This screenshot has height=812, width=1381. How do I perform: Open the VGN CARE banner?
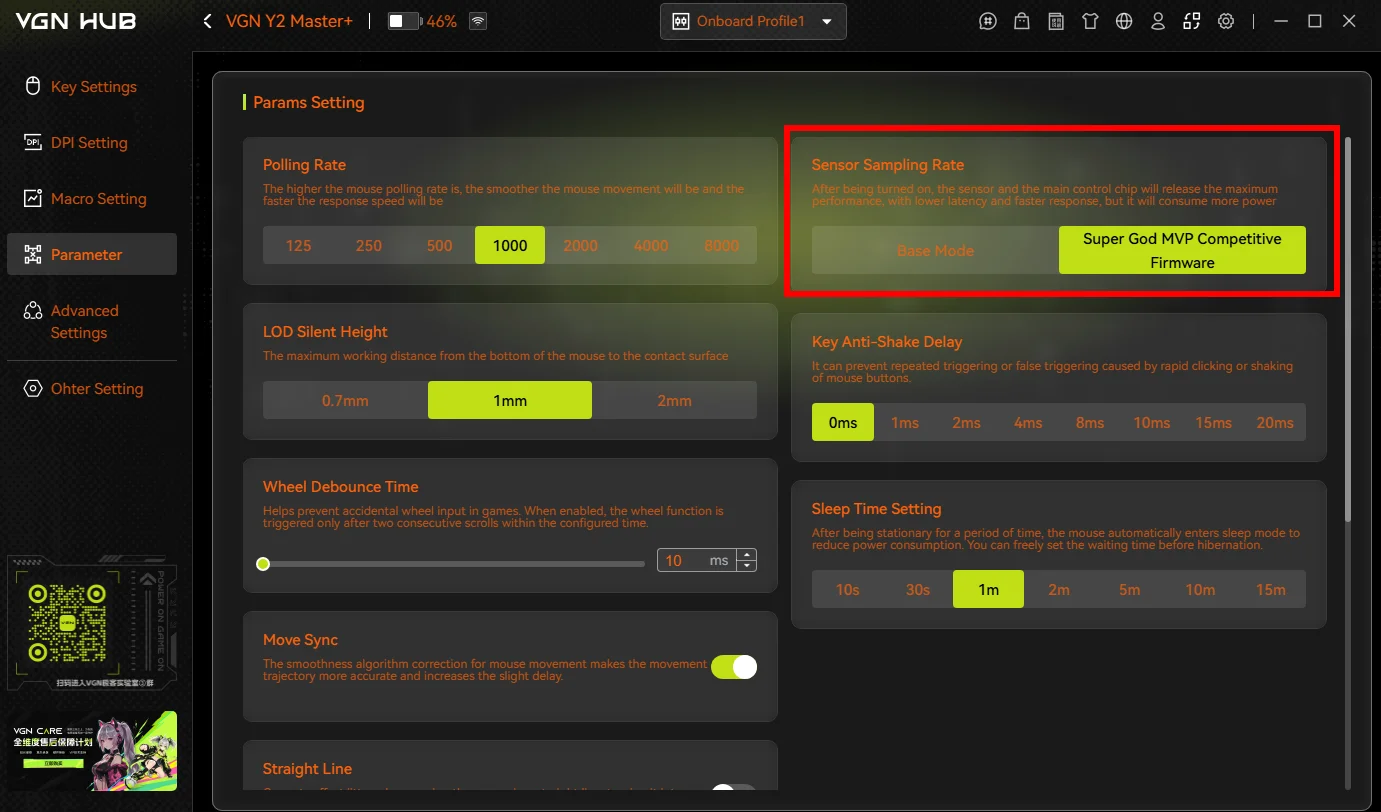click(x=92, y=751)
